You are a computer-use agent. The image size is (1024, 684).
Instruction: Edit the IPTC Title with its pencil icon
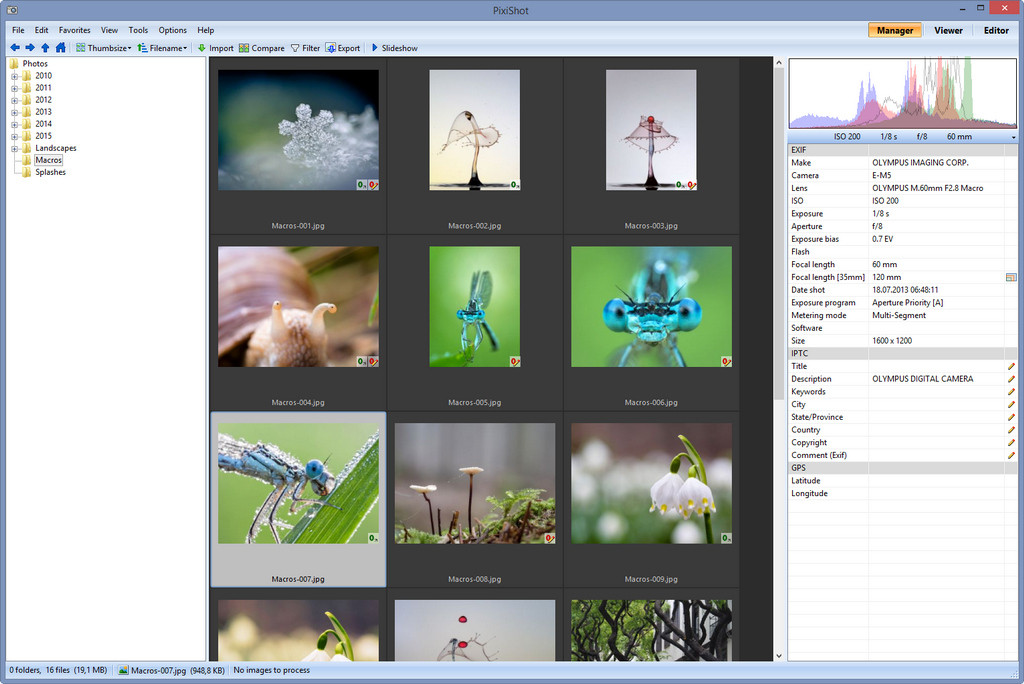[x=1011, y=366]
